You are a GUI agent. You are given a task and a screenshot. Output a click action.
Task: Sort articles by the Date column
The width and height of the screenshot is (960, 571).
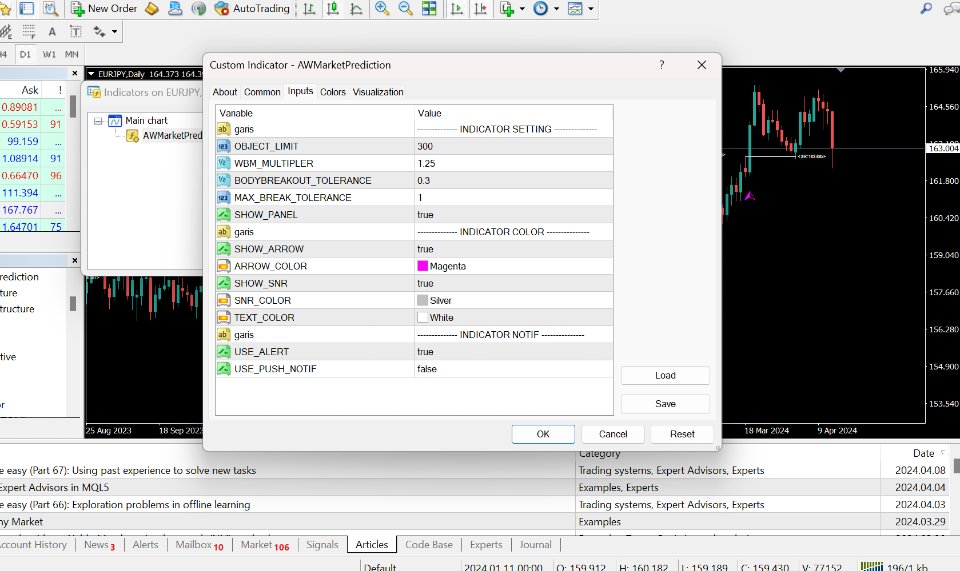pyautogui.click(x=923, y=453)
